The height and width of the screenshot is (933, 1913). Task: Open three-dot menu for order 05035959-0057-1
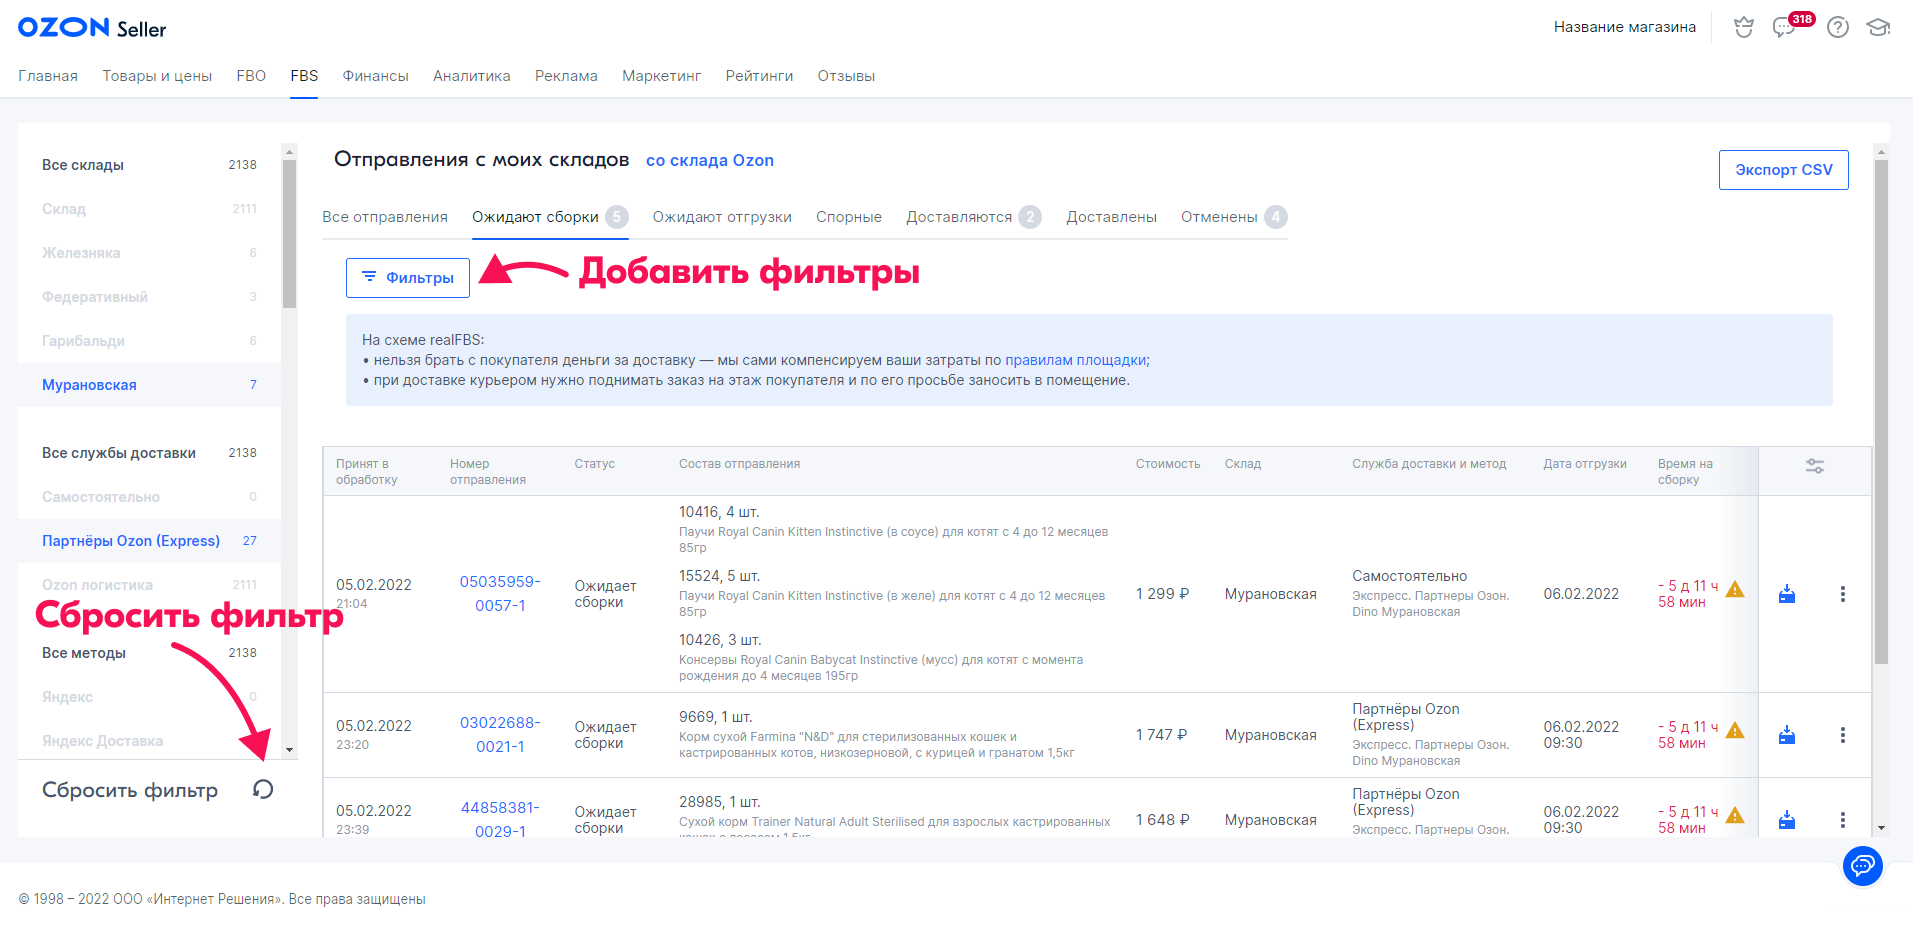click(x=1843, y=594)
